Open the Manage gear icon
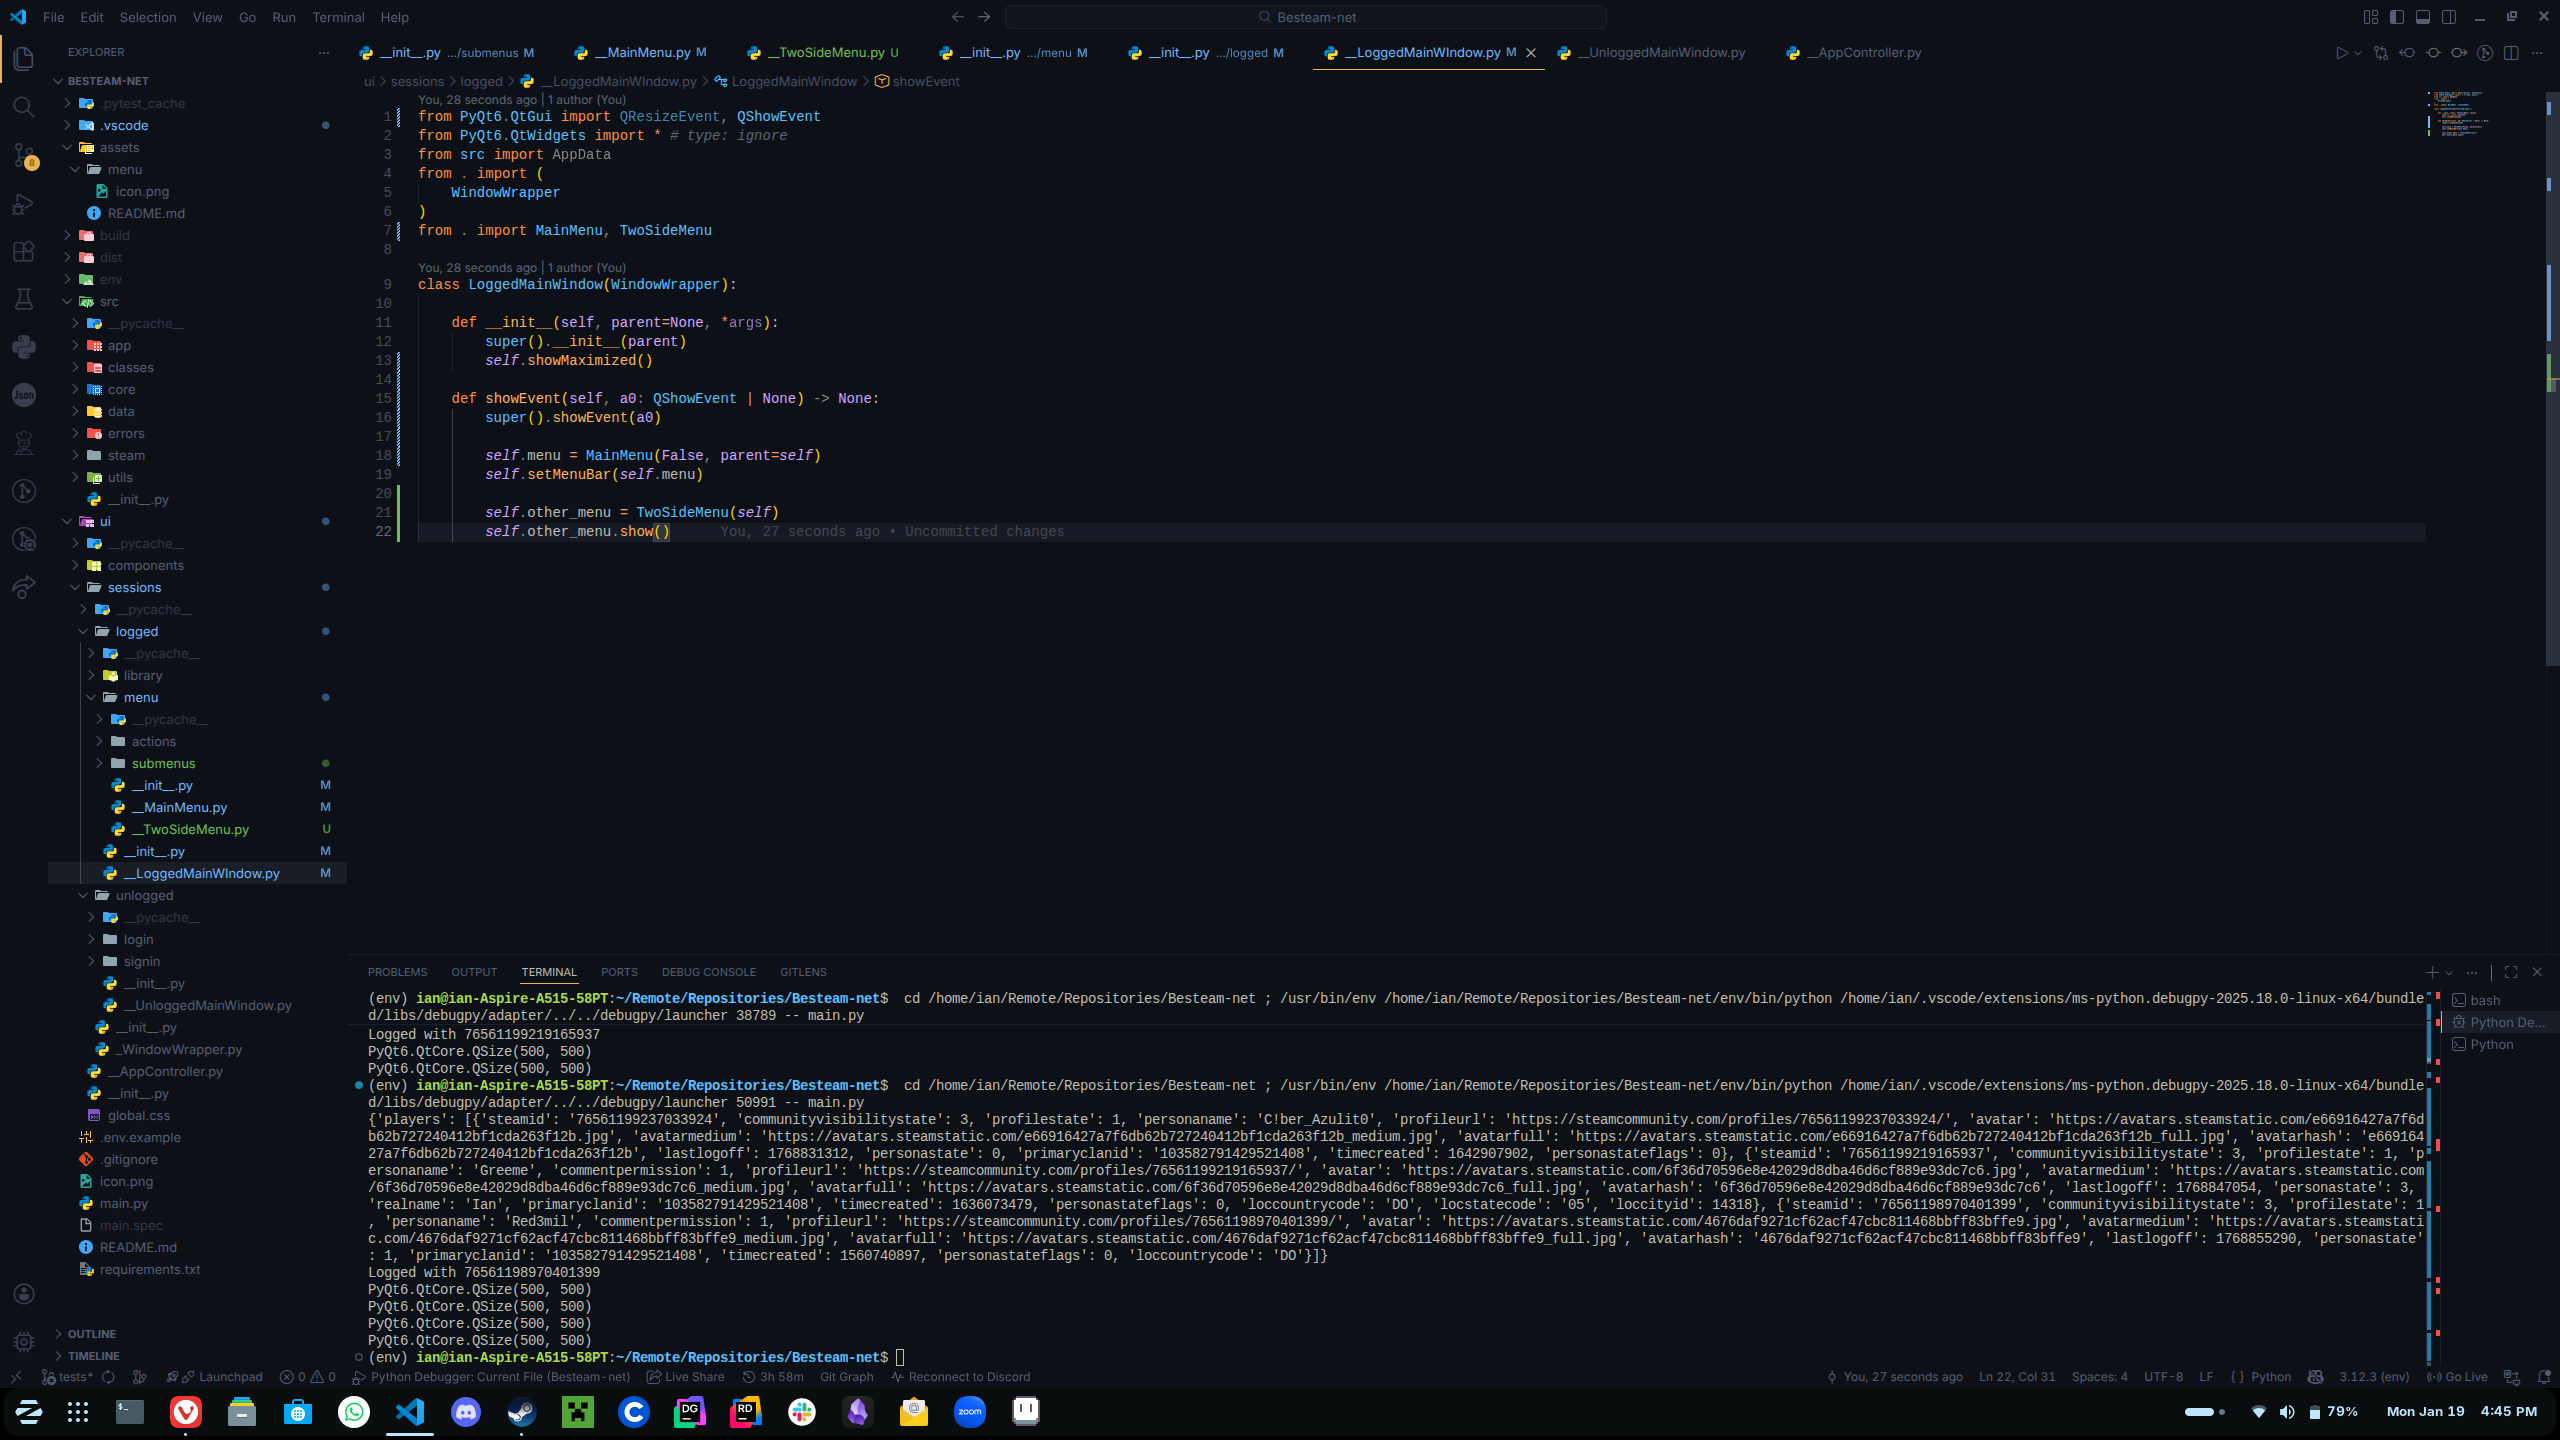This screenshot has width=2560, height=1440. pos(24,1341)
